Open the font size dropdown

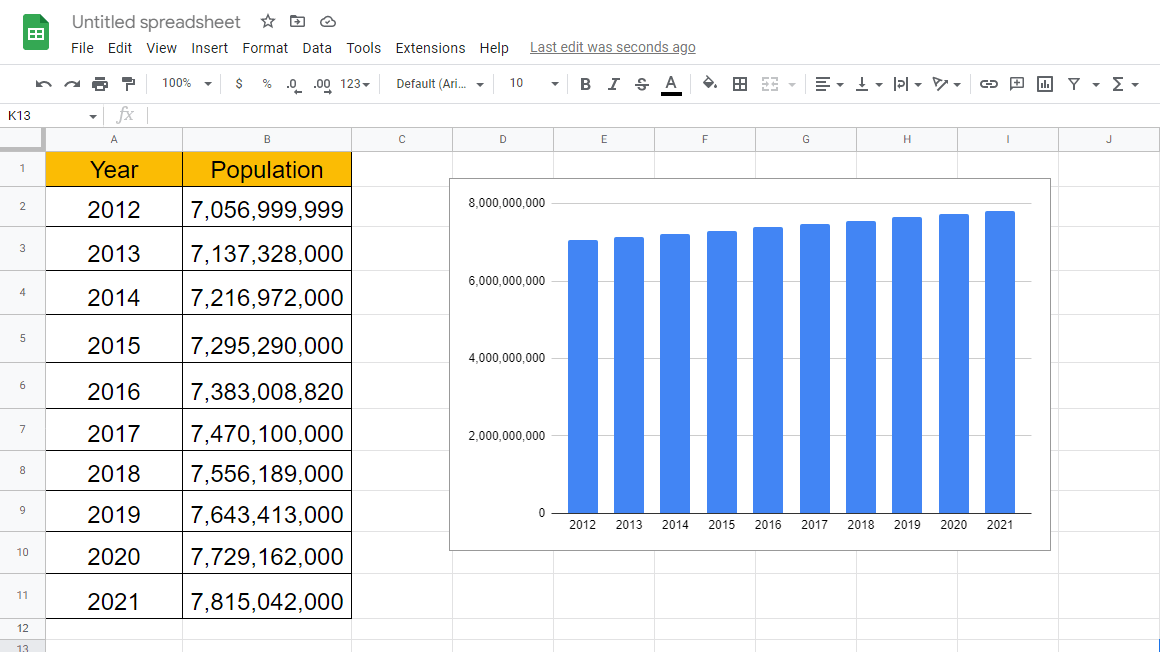pyautogui.click(x=533, y=84)
